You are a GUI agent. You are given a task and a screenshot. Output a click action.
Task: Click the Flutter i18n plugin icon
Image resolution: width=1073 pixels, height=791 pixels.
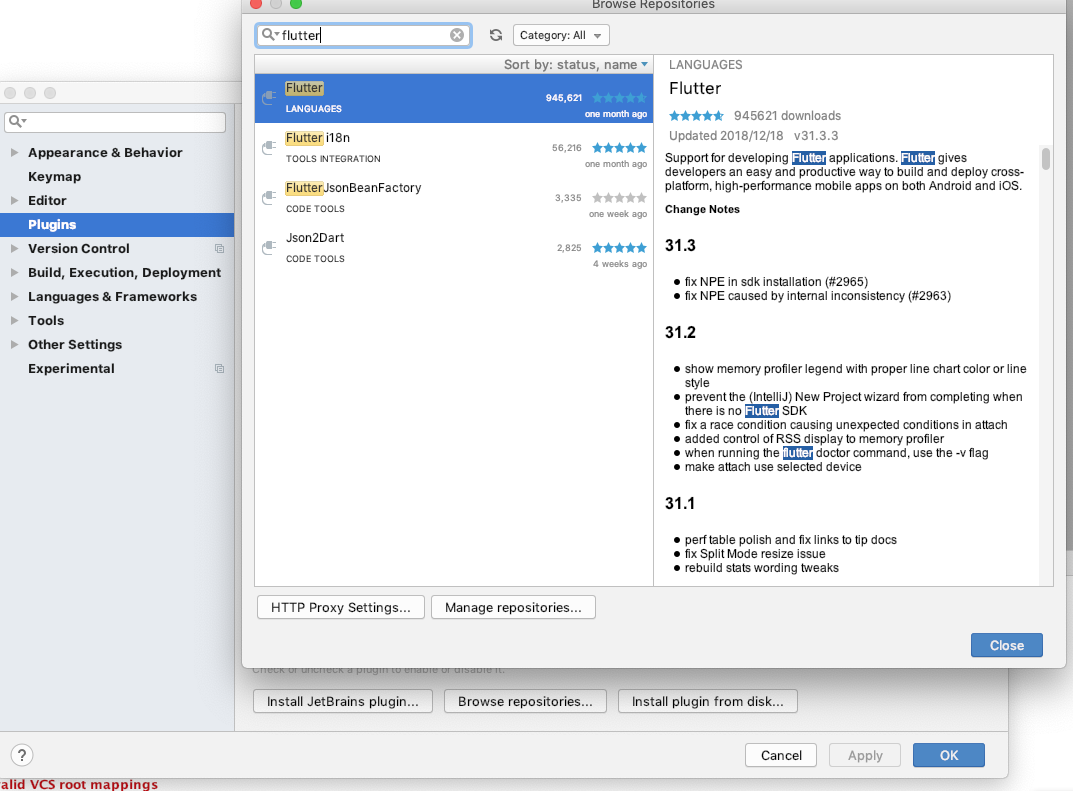(x=269, y=148)
